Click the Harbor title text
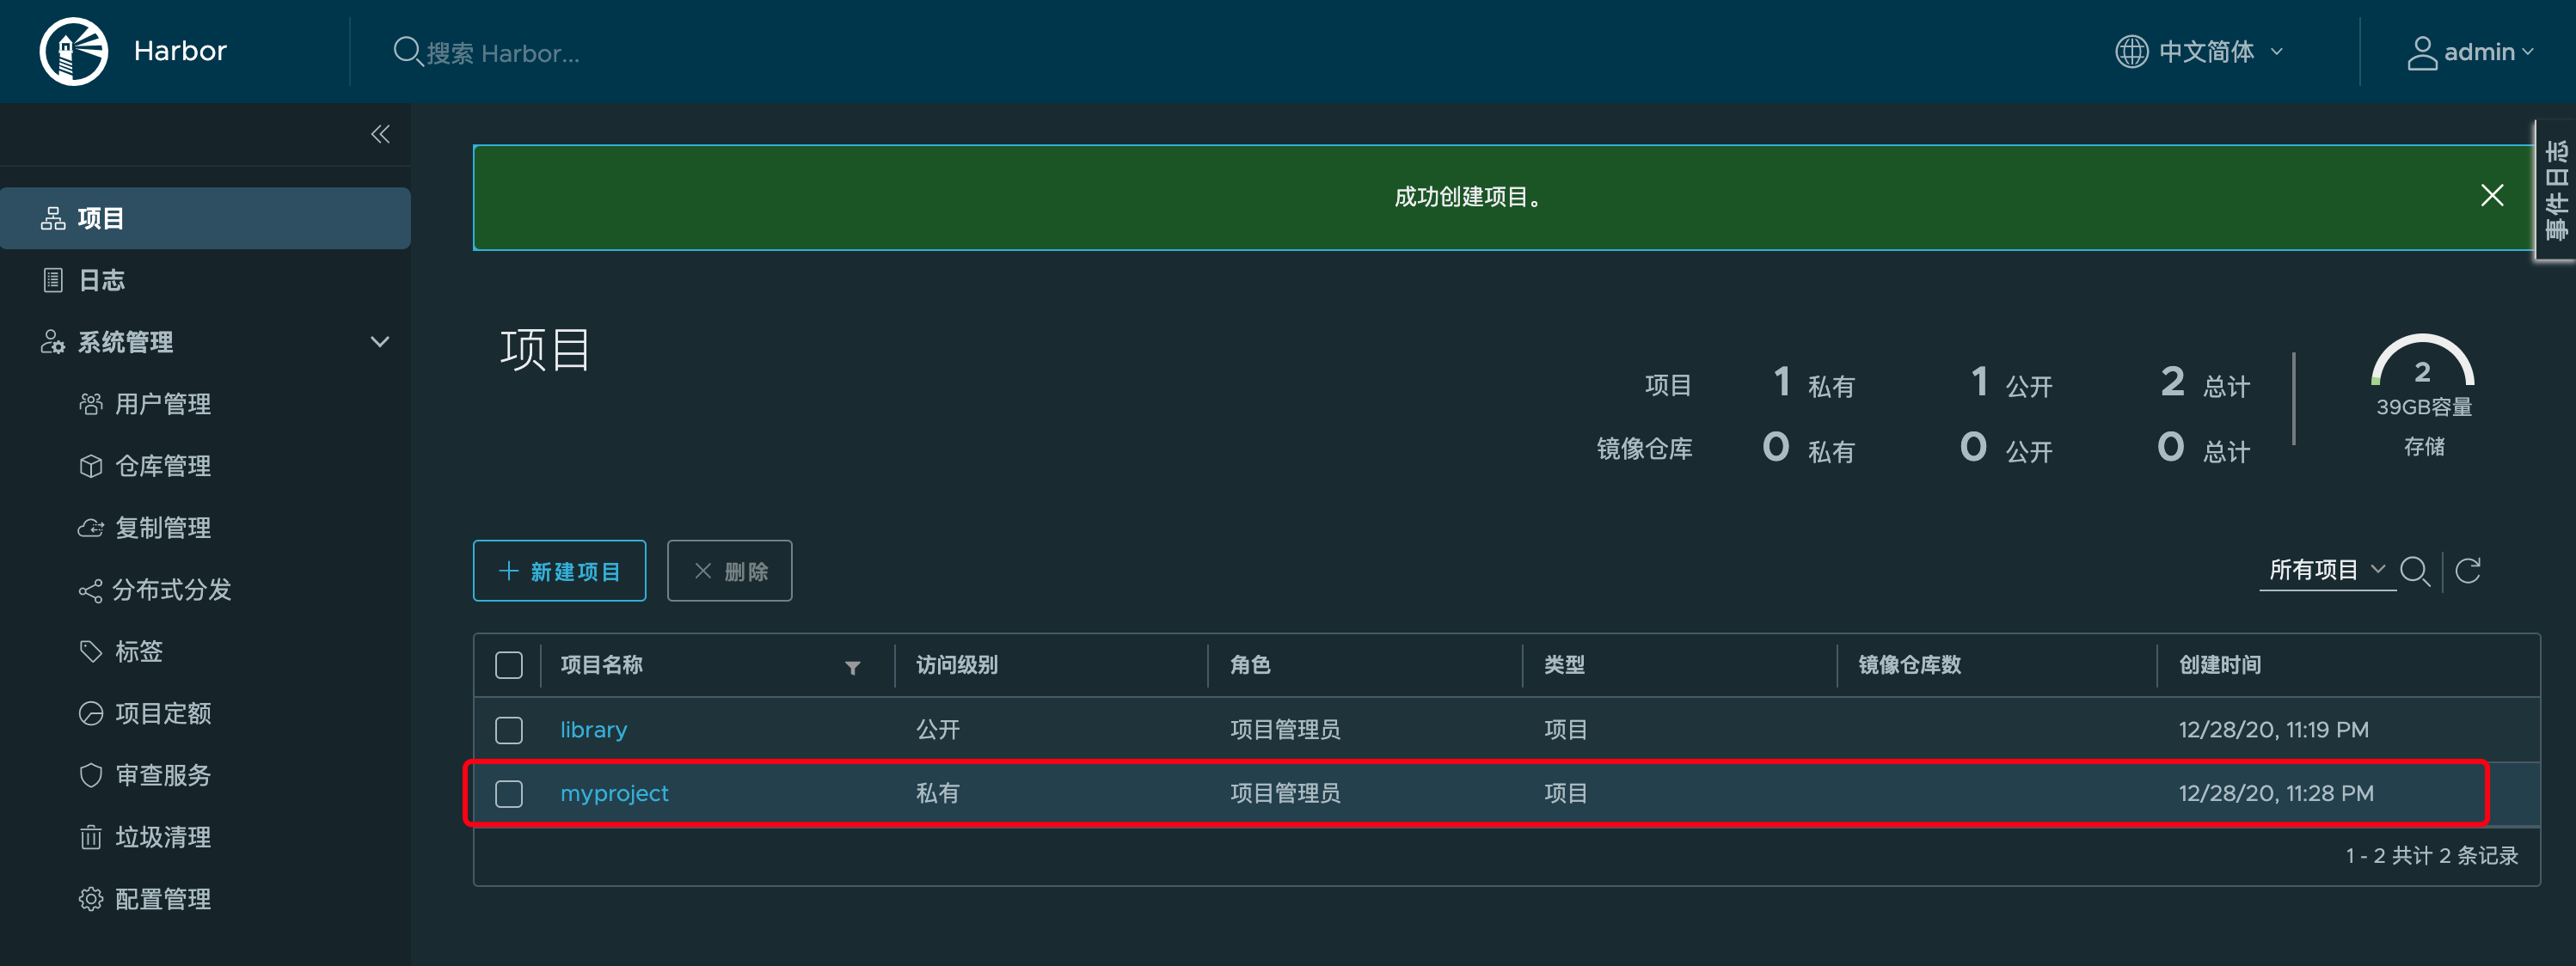 180,51
